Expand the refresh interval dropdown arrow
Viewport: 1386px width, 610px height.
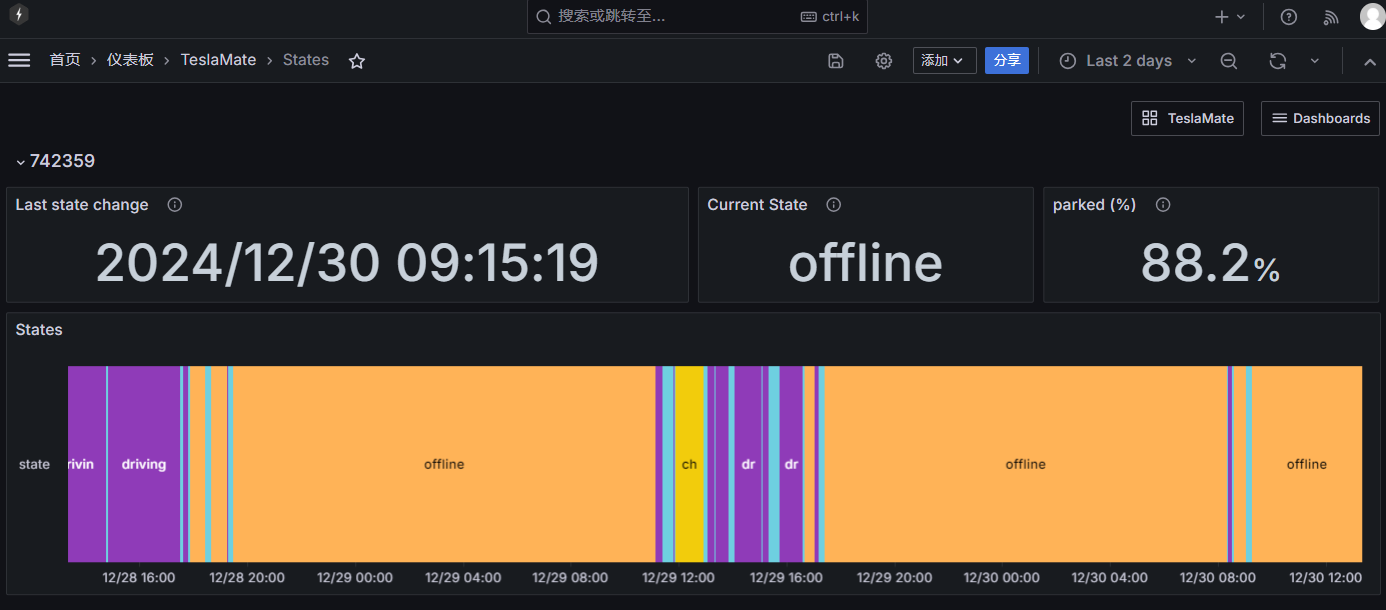pos(1315,61)
